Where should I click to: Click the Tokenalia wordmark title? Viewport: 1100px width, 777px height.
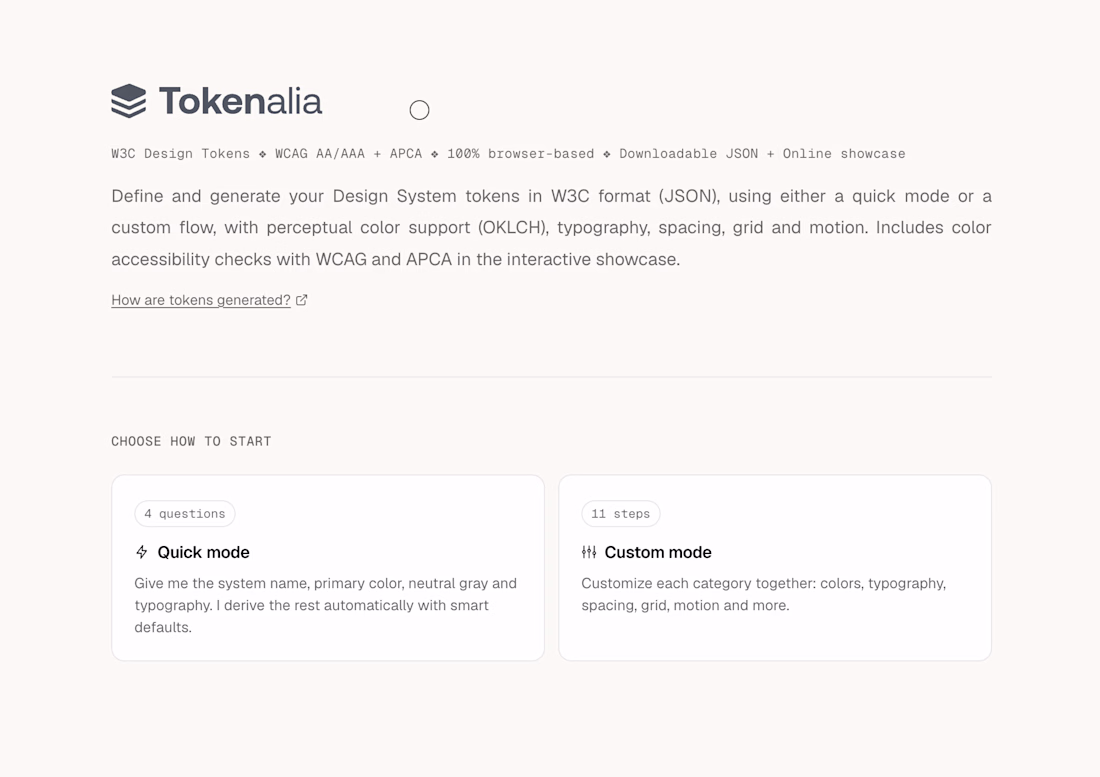point(241,101)
